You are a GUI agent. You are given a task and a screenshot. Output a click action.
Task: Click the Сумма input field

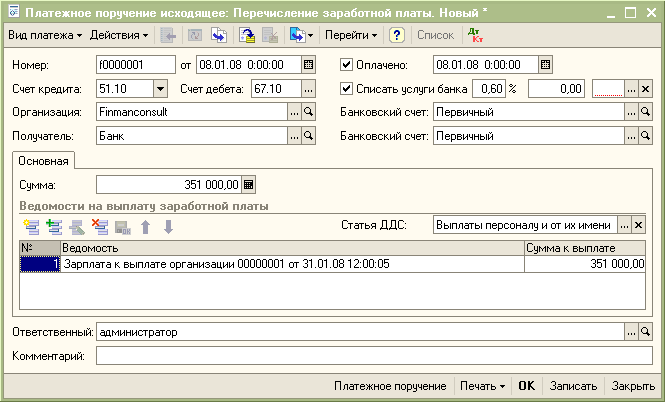[169, 185]
